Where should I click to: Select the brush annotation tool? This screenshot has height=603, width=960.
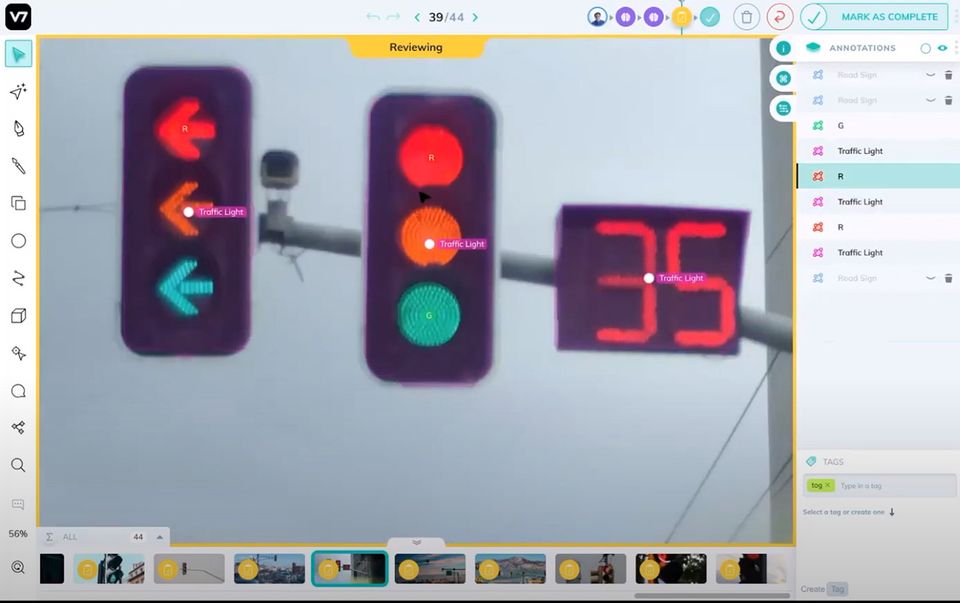pyautogui.click(x=17, y=165)
